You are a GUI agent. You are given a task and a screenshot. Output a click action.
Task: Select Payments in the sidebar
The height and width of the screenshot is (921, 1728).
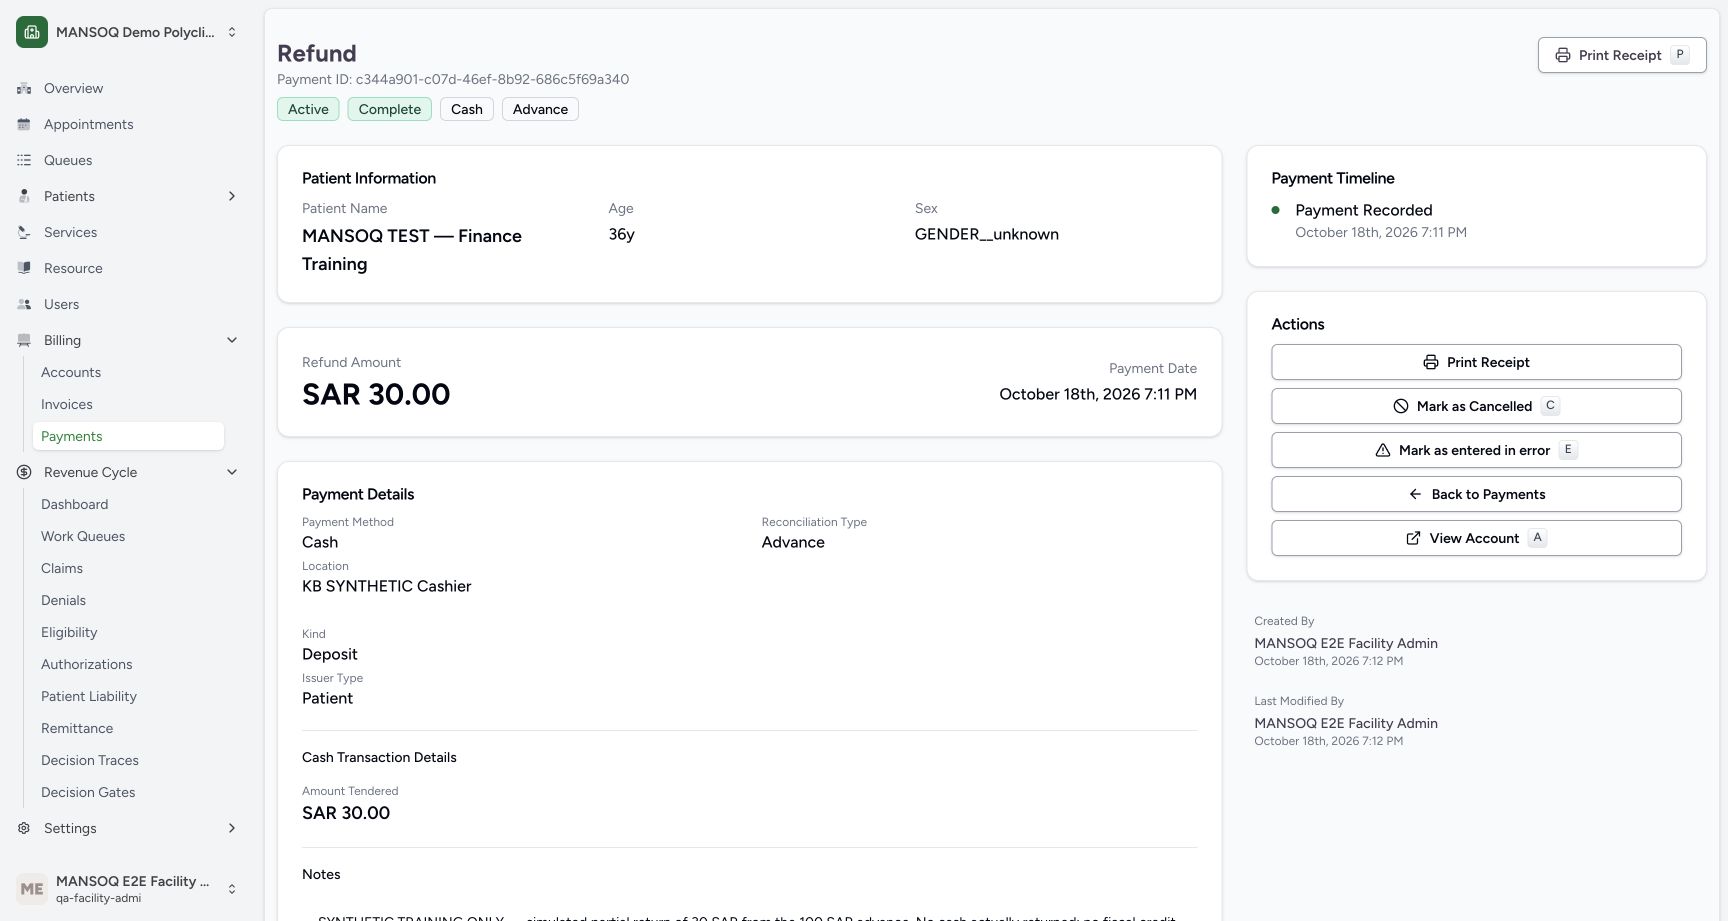tap(128, 436)
